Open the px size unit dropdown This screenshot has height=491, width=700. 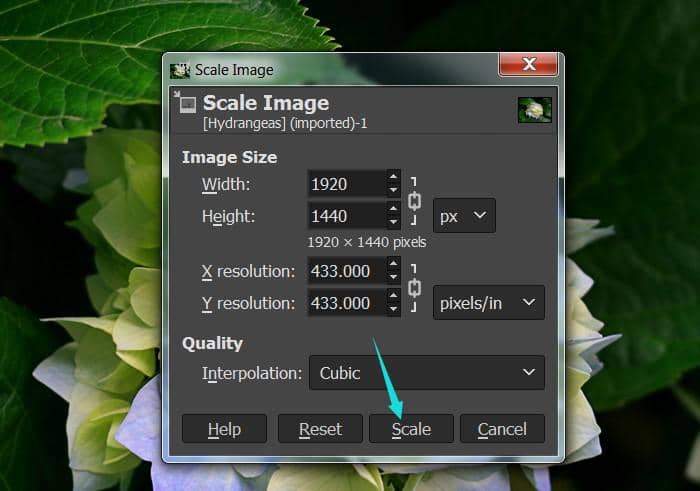(464, 216)
